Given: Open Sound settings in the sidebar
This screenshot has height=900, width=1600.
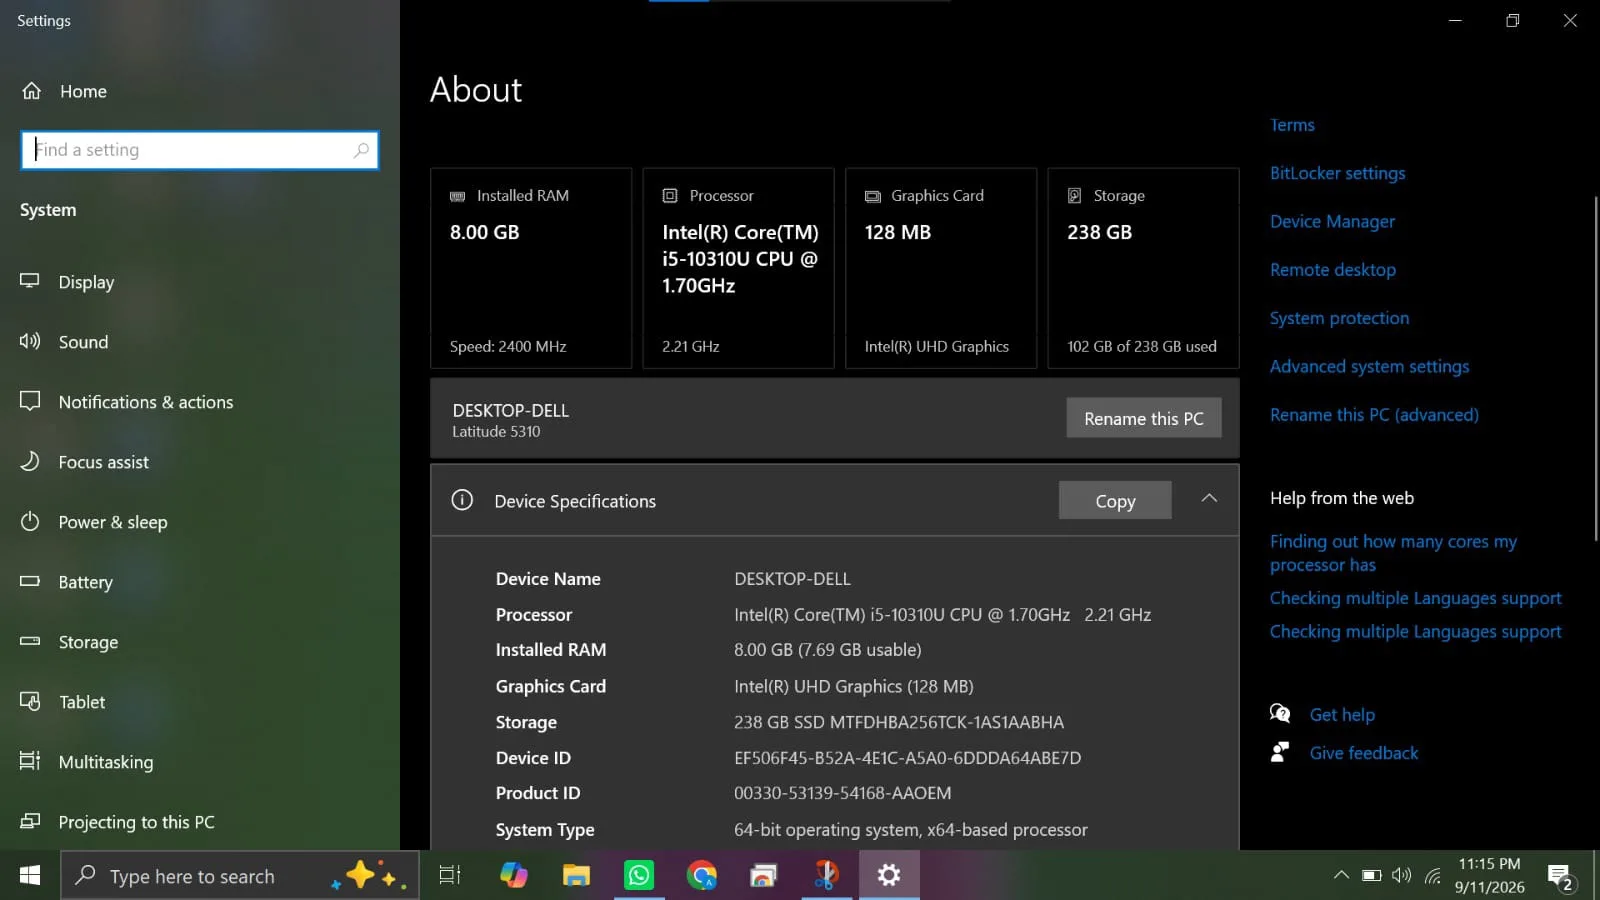Looking at the screenshot, I should (83, 342).
